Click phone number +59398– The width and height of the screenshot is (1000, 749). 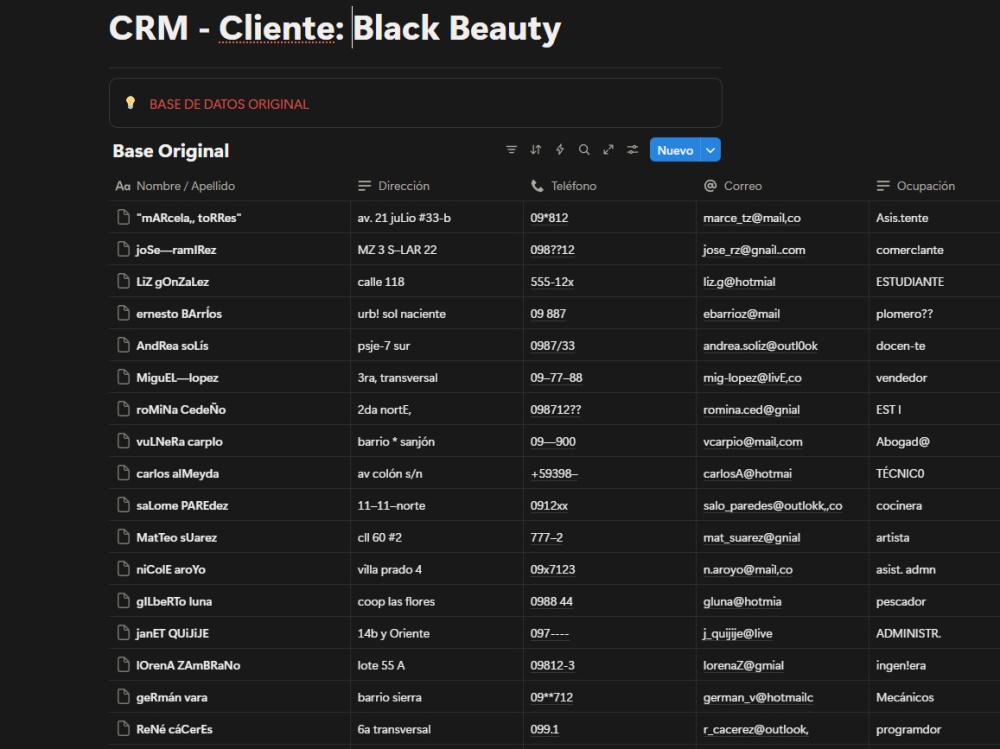click(x=554, y=473)
